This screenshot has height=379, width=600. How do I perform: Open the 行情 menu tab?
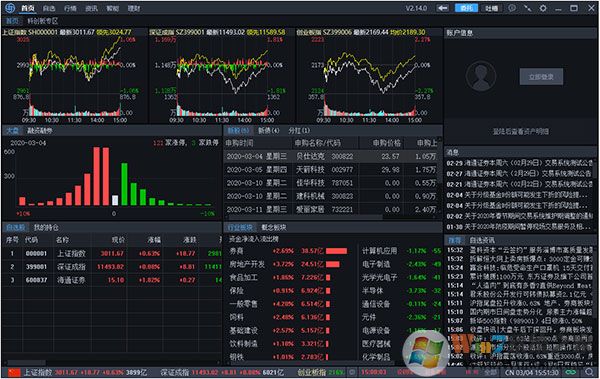coord(70,8)
